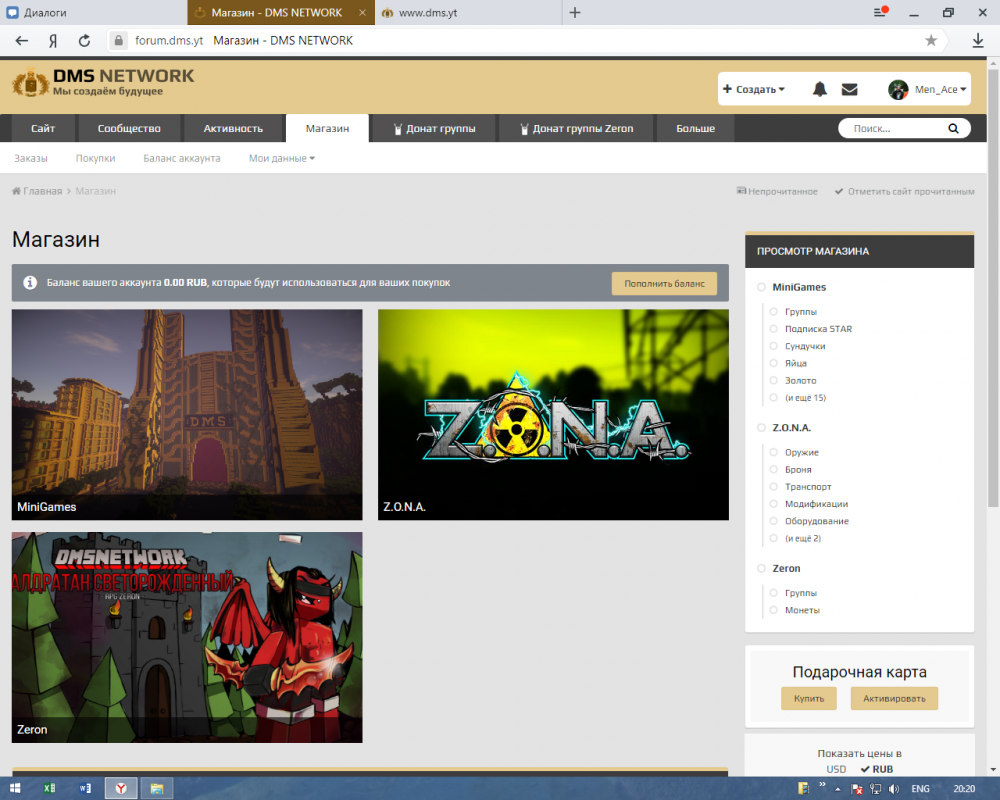Select the Сундучки category radio
The image size is (1000, 800).
pos(774,346)
